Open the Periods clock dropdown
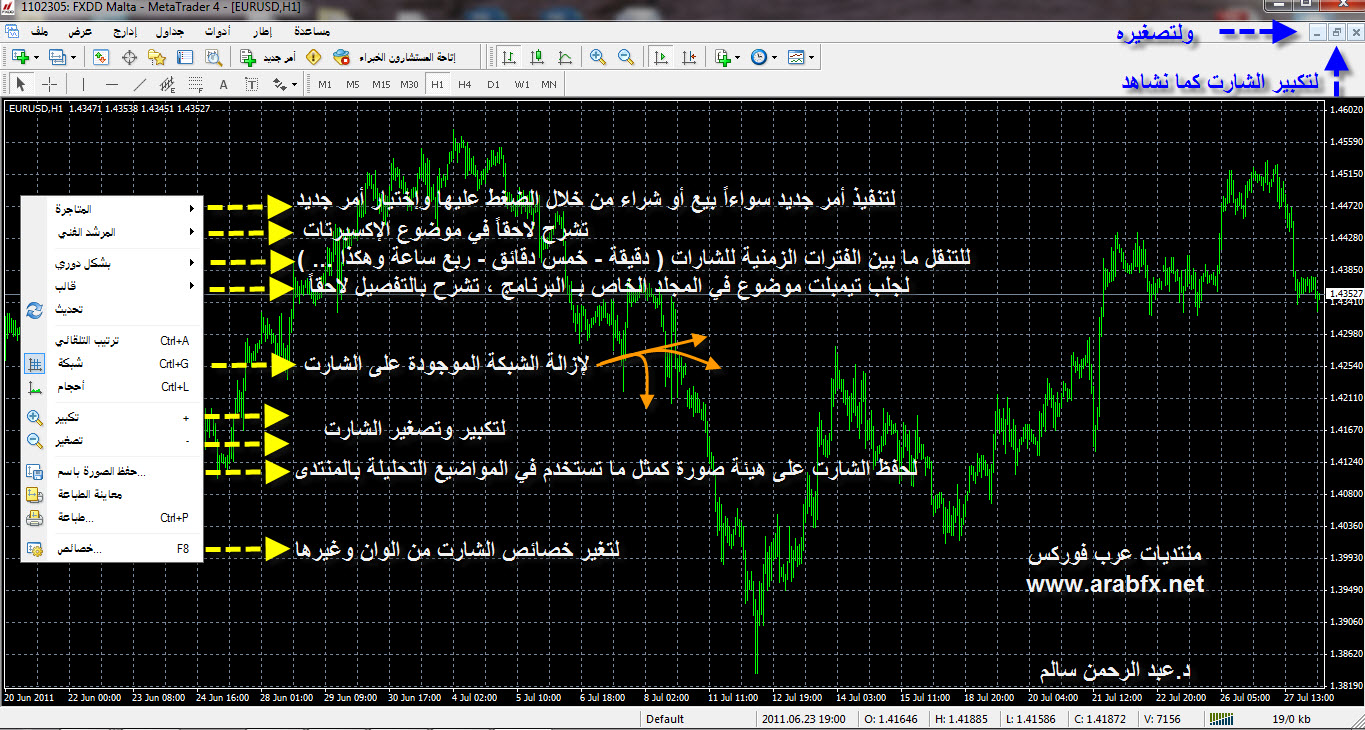Screen dimensions: 1365x730 762,57
